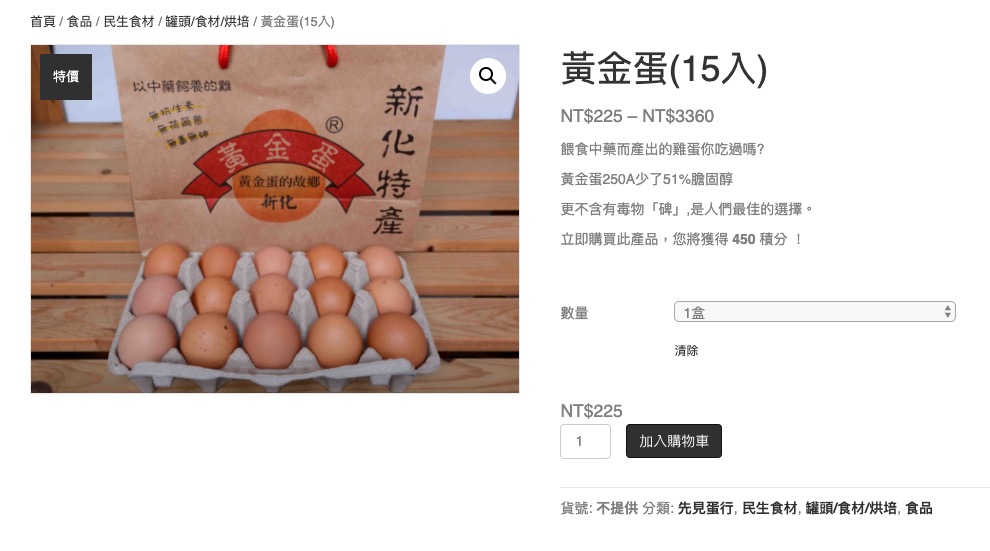Open 食品 breadcrumb link
This screenshot has width=990, height=551.
click(x=80, y=21)
